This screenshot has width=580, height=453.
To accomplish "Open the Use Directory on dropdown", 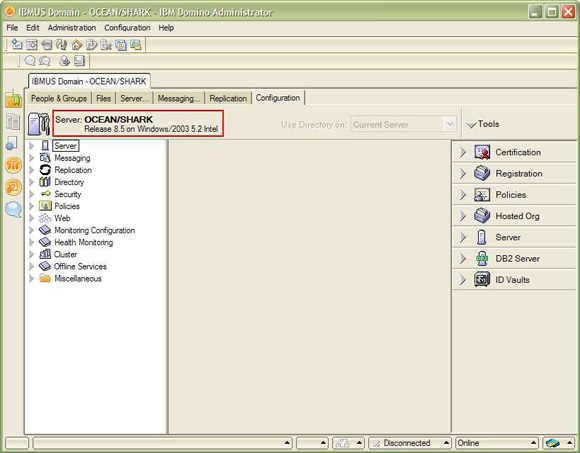I will pos(449,124).
